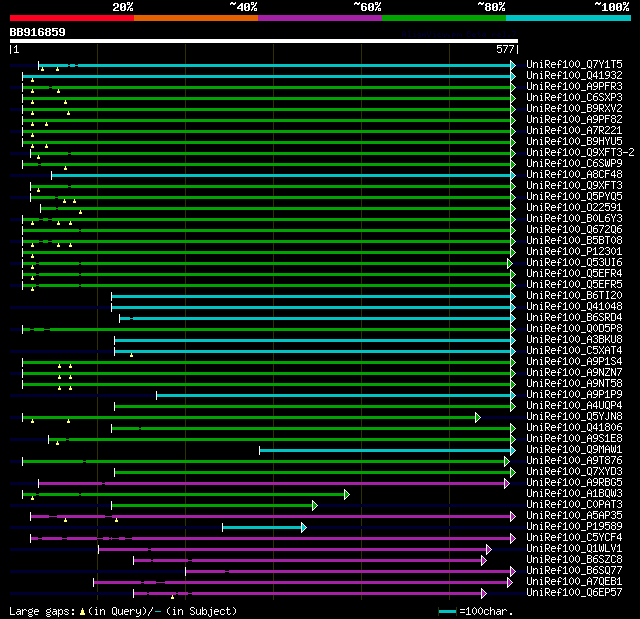Screen dimensions: 640x619
Task: Open hit UniRef100_A8CF48
Action: (574, 175)
